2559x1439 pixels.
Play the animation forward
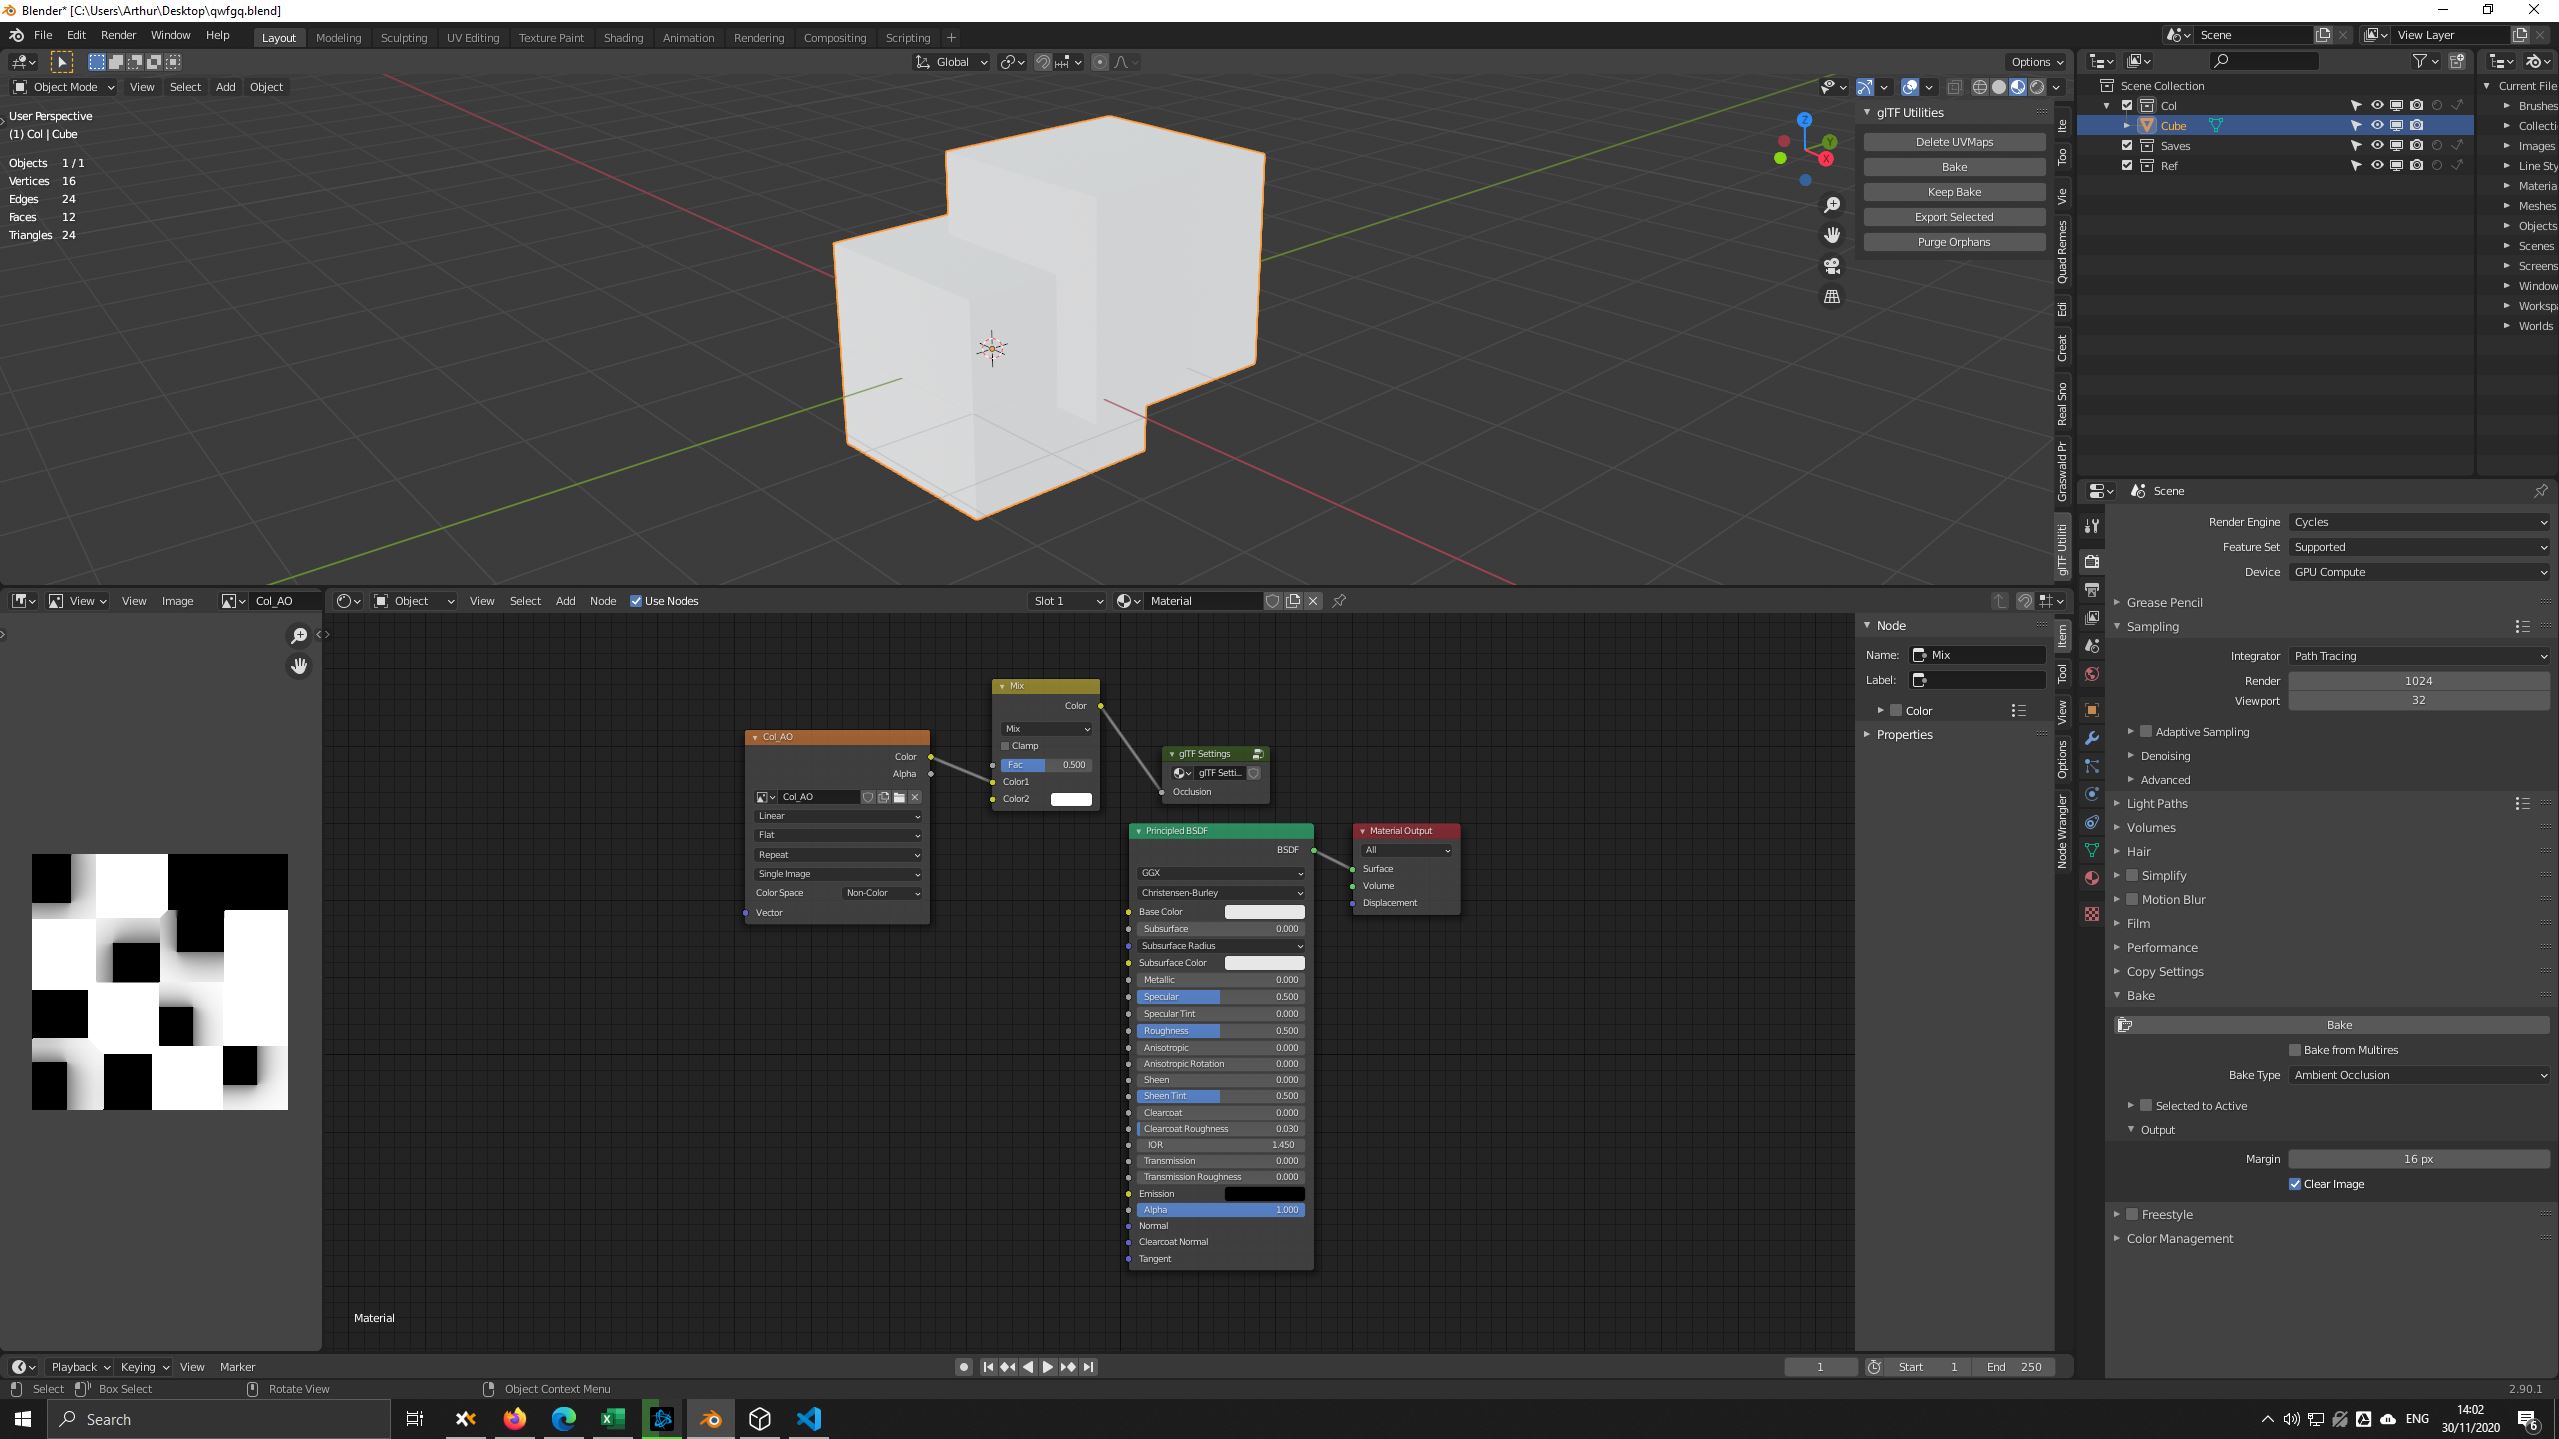tap(1047, 1367)
